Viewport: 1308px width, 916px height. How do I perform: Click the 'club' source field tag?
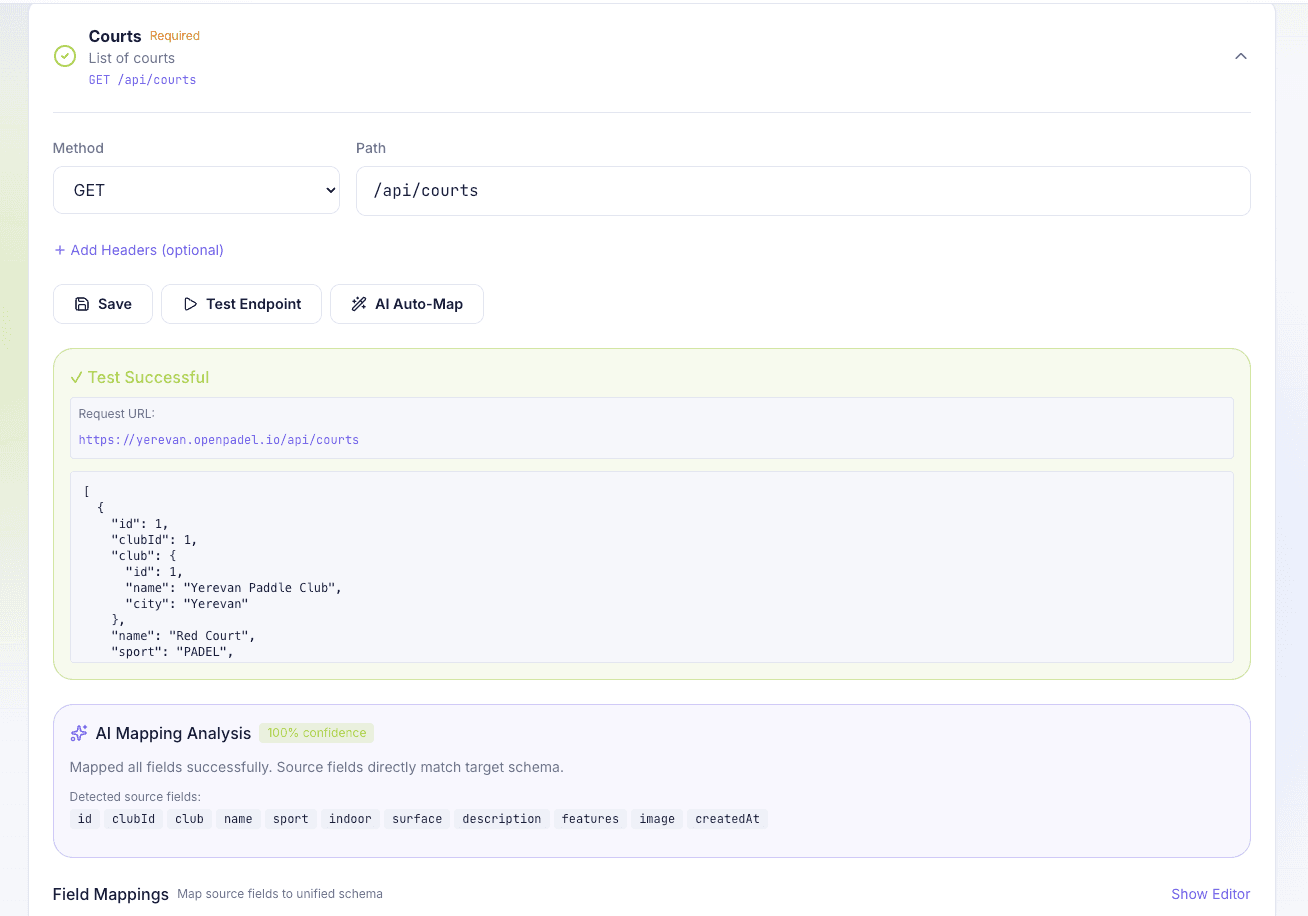189,819
